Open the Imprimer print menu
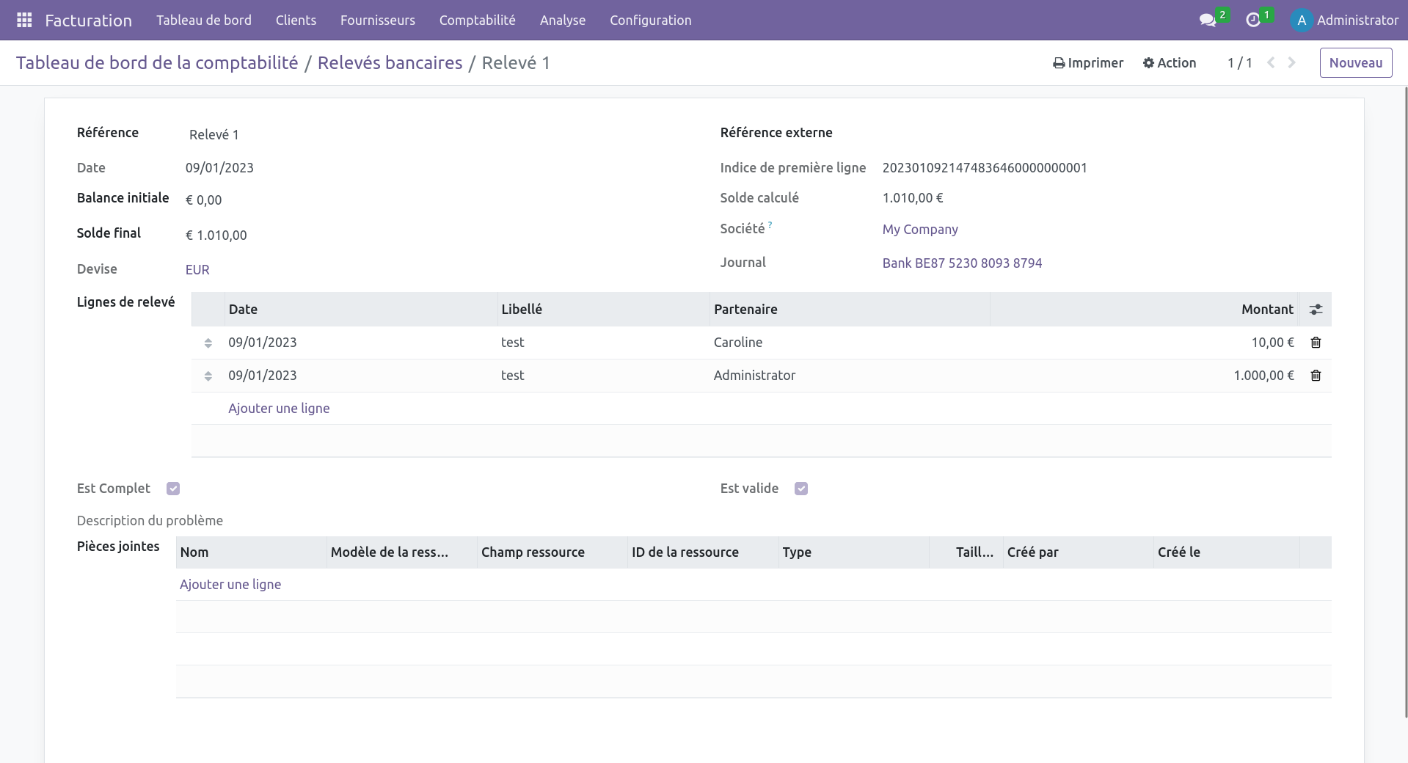 (x=1088, y=63)
